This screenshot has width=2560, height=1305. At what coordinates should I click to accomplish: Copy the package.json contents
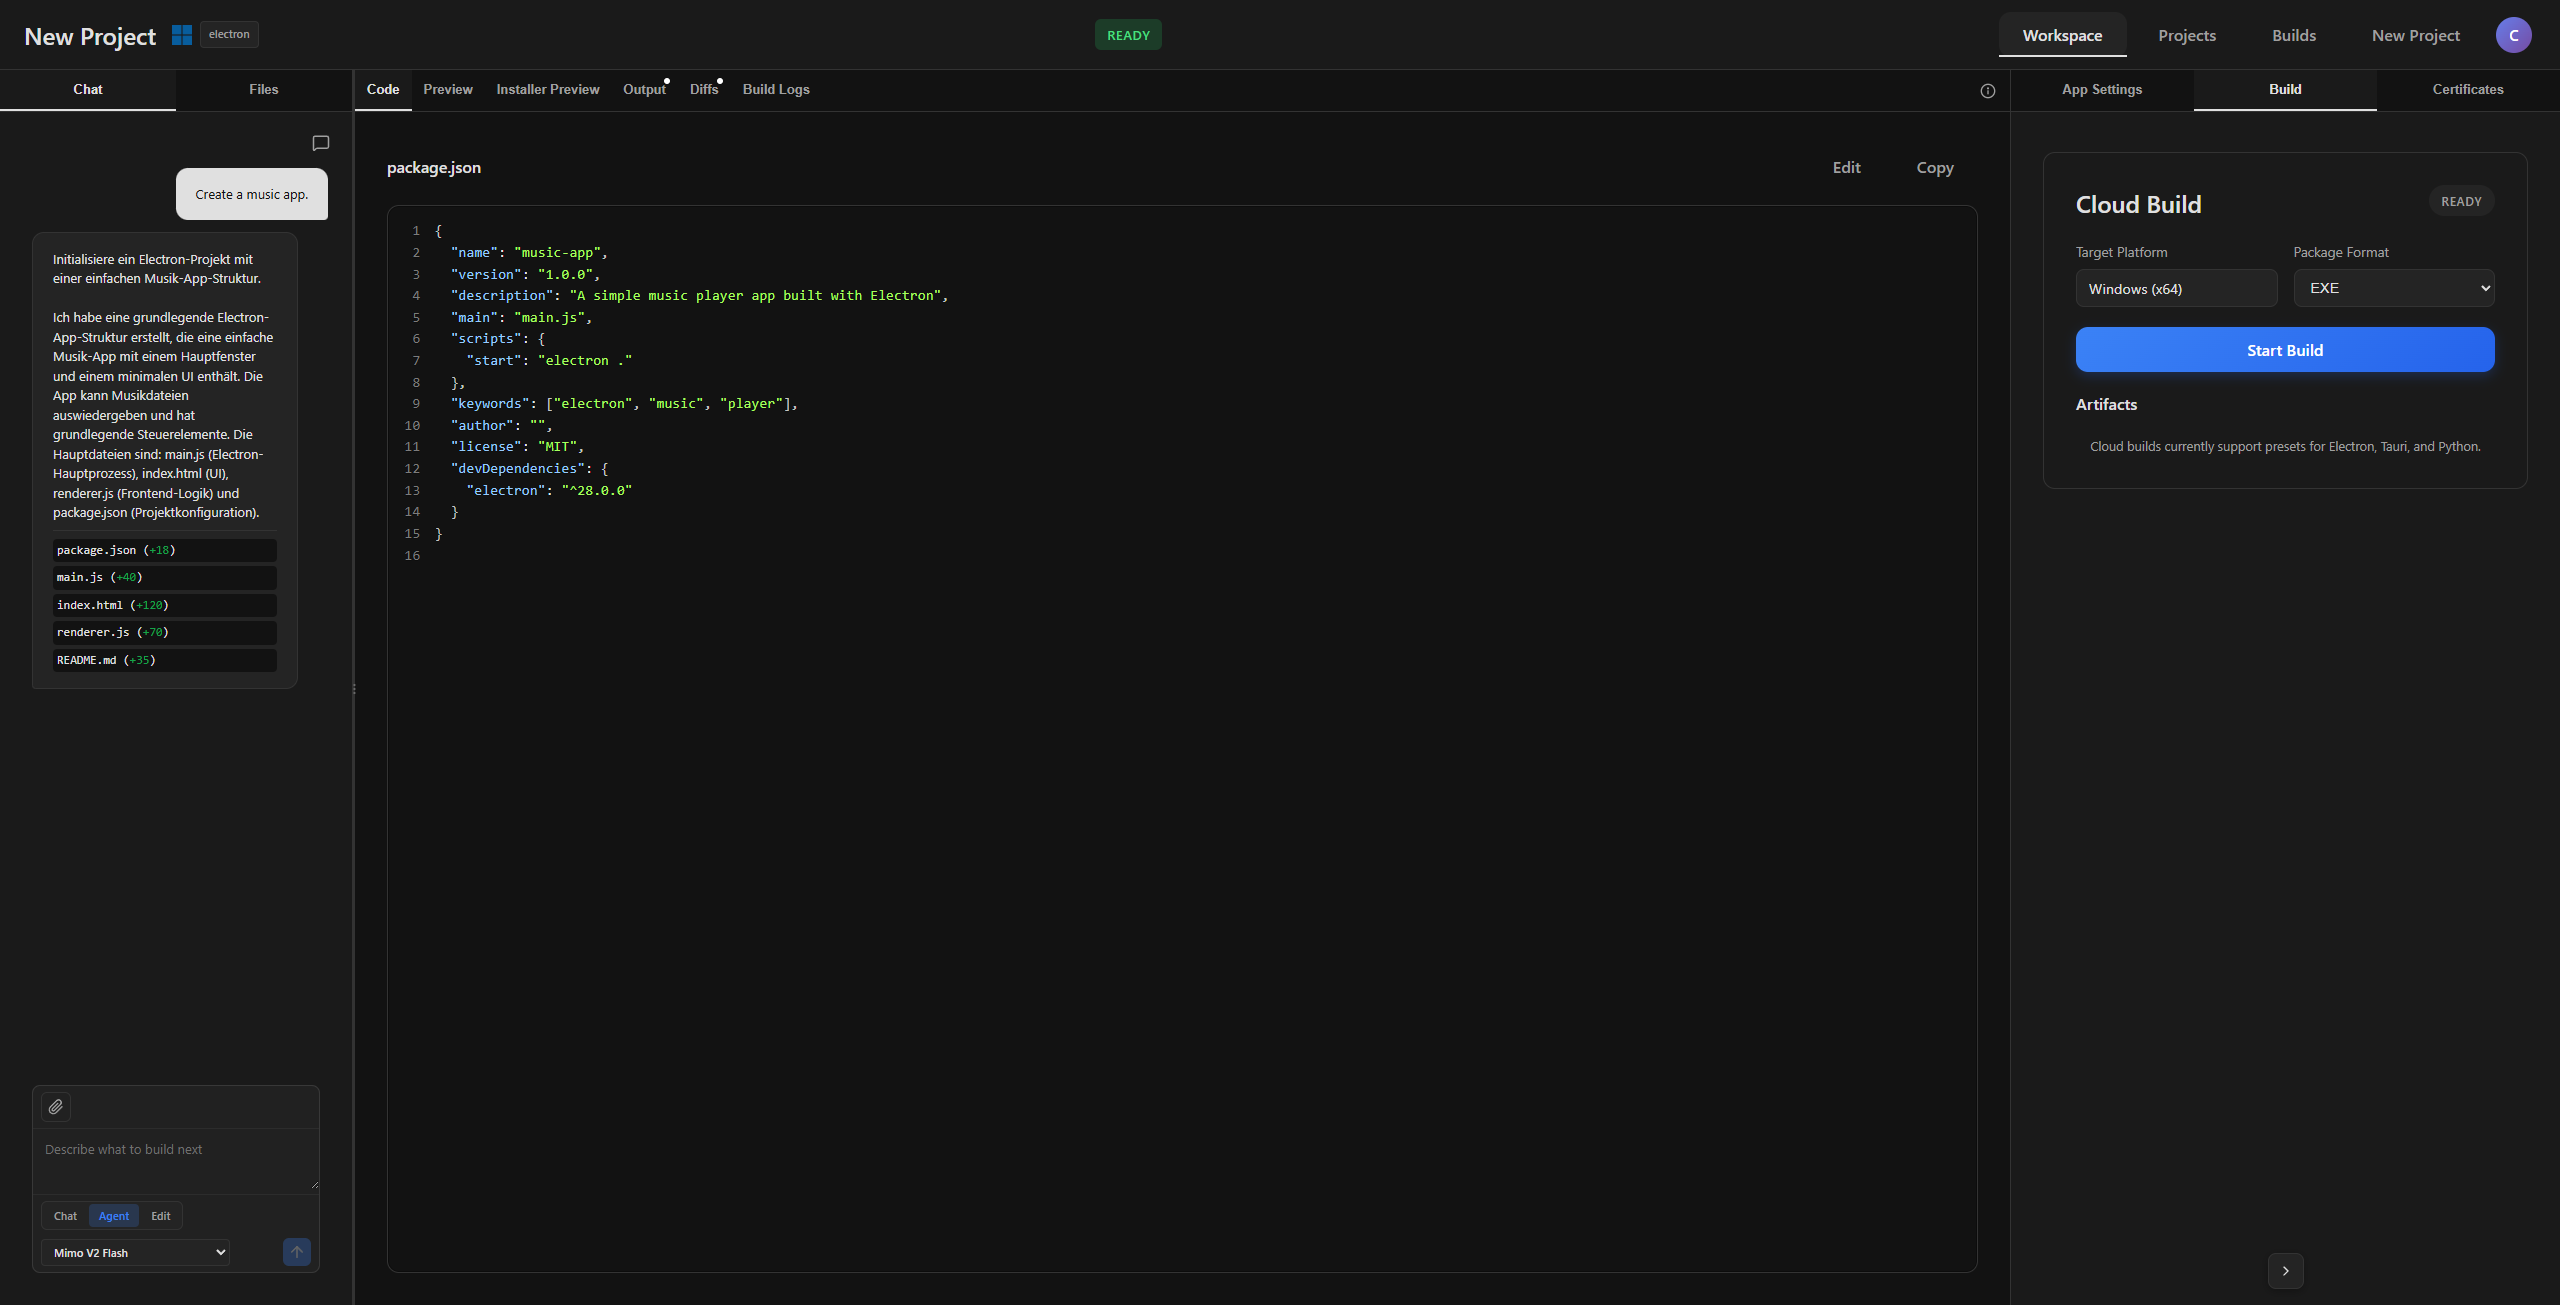point(1934,168)
